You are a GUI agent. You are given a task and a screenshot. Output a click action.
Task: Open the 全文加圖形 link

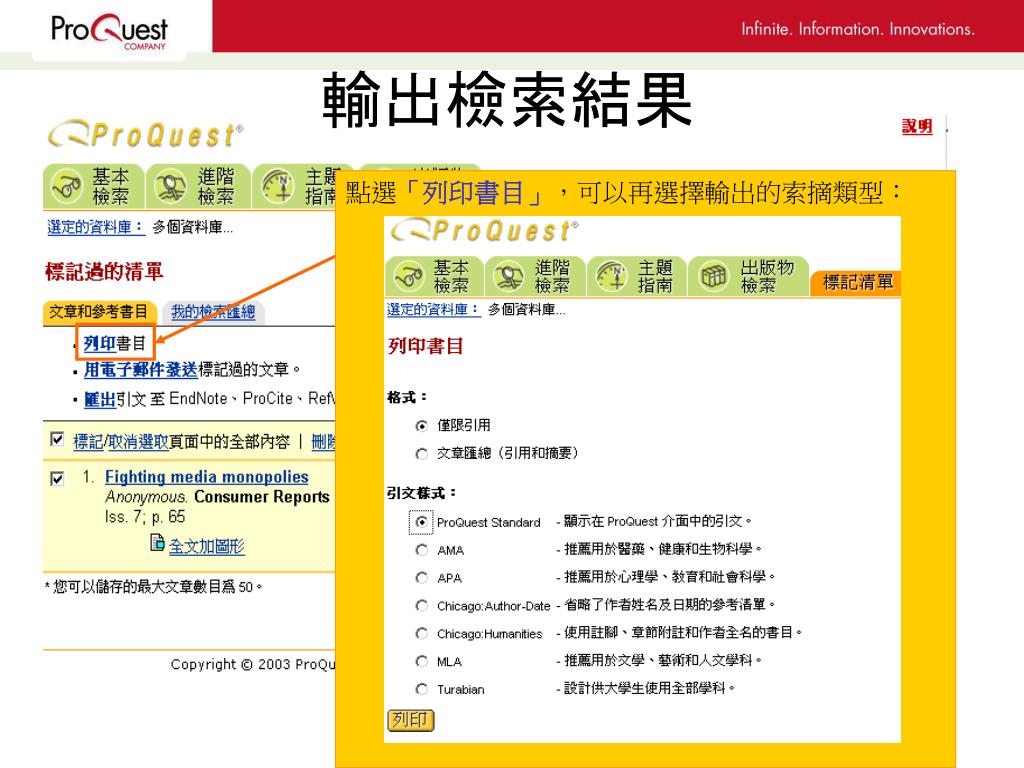[x=206, y=546]
